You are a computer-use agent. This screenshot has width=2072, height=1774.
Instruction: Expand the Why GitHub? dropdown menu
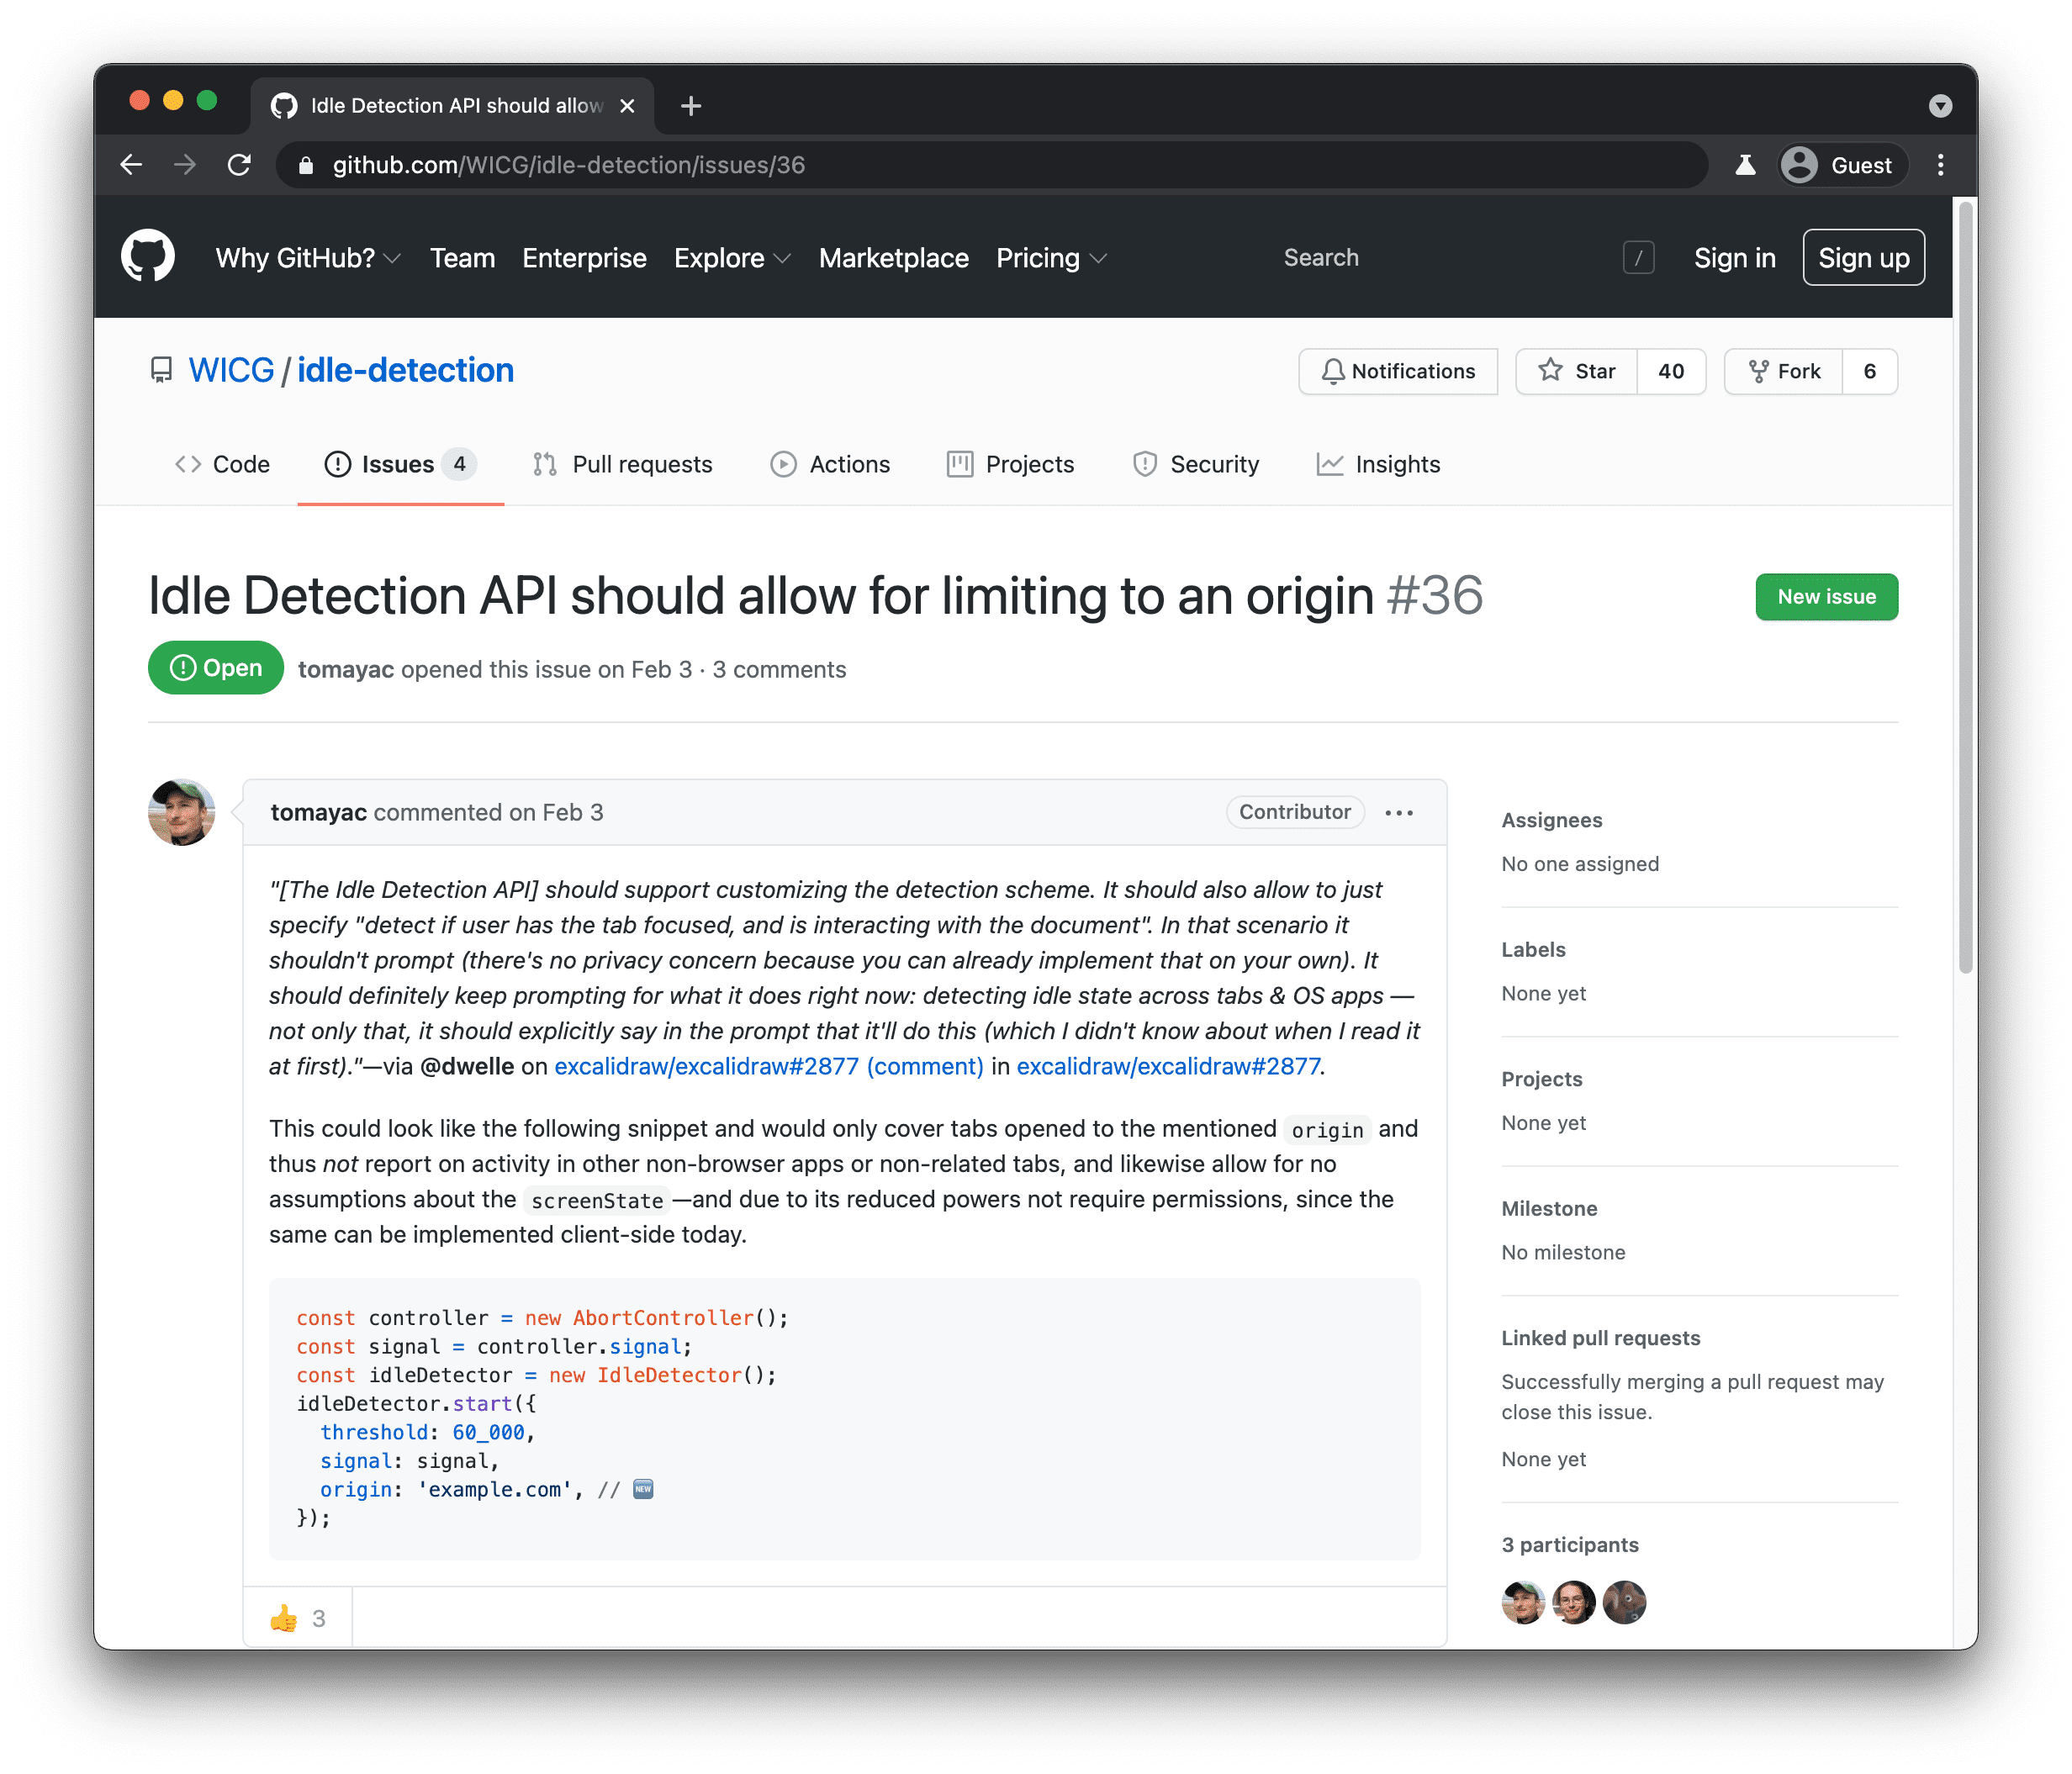(306, 257)
